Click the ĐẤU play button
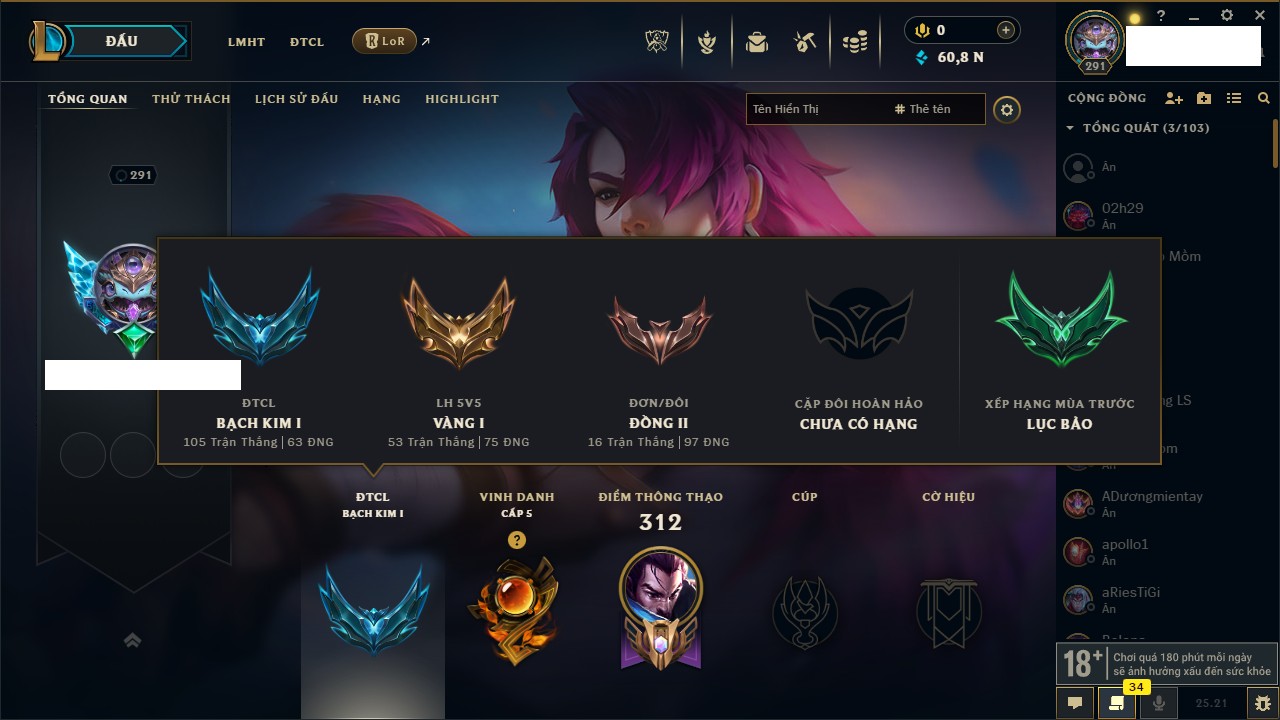1280x720 pixels. point(121,41)
